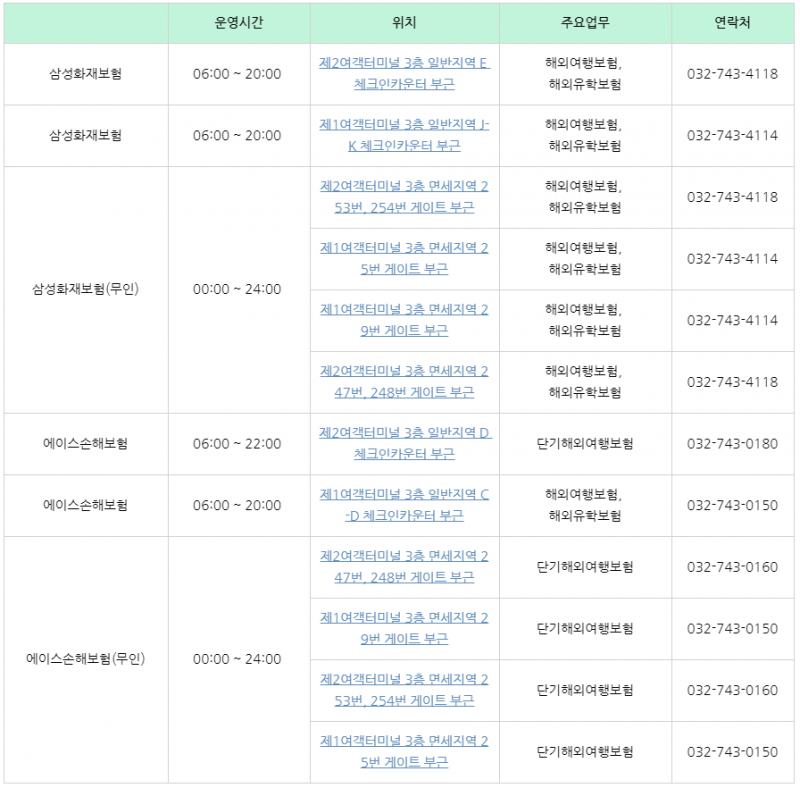Click 00:00 ~ 24:00 for 에이스손해보험(무인)
Viewport: 800px width, 788px height.
(x=237, y=659)
